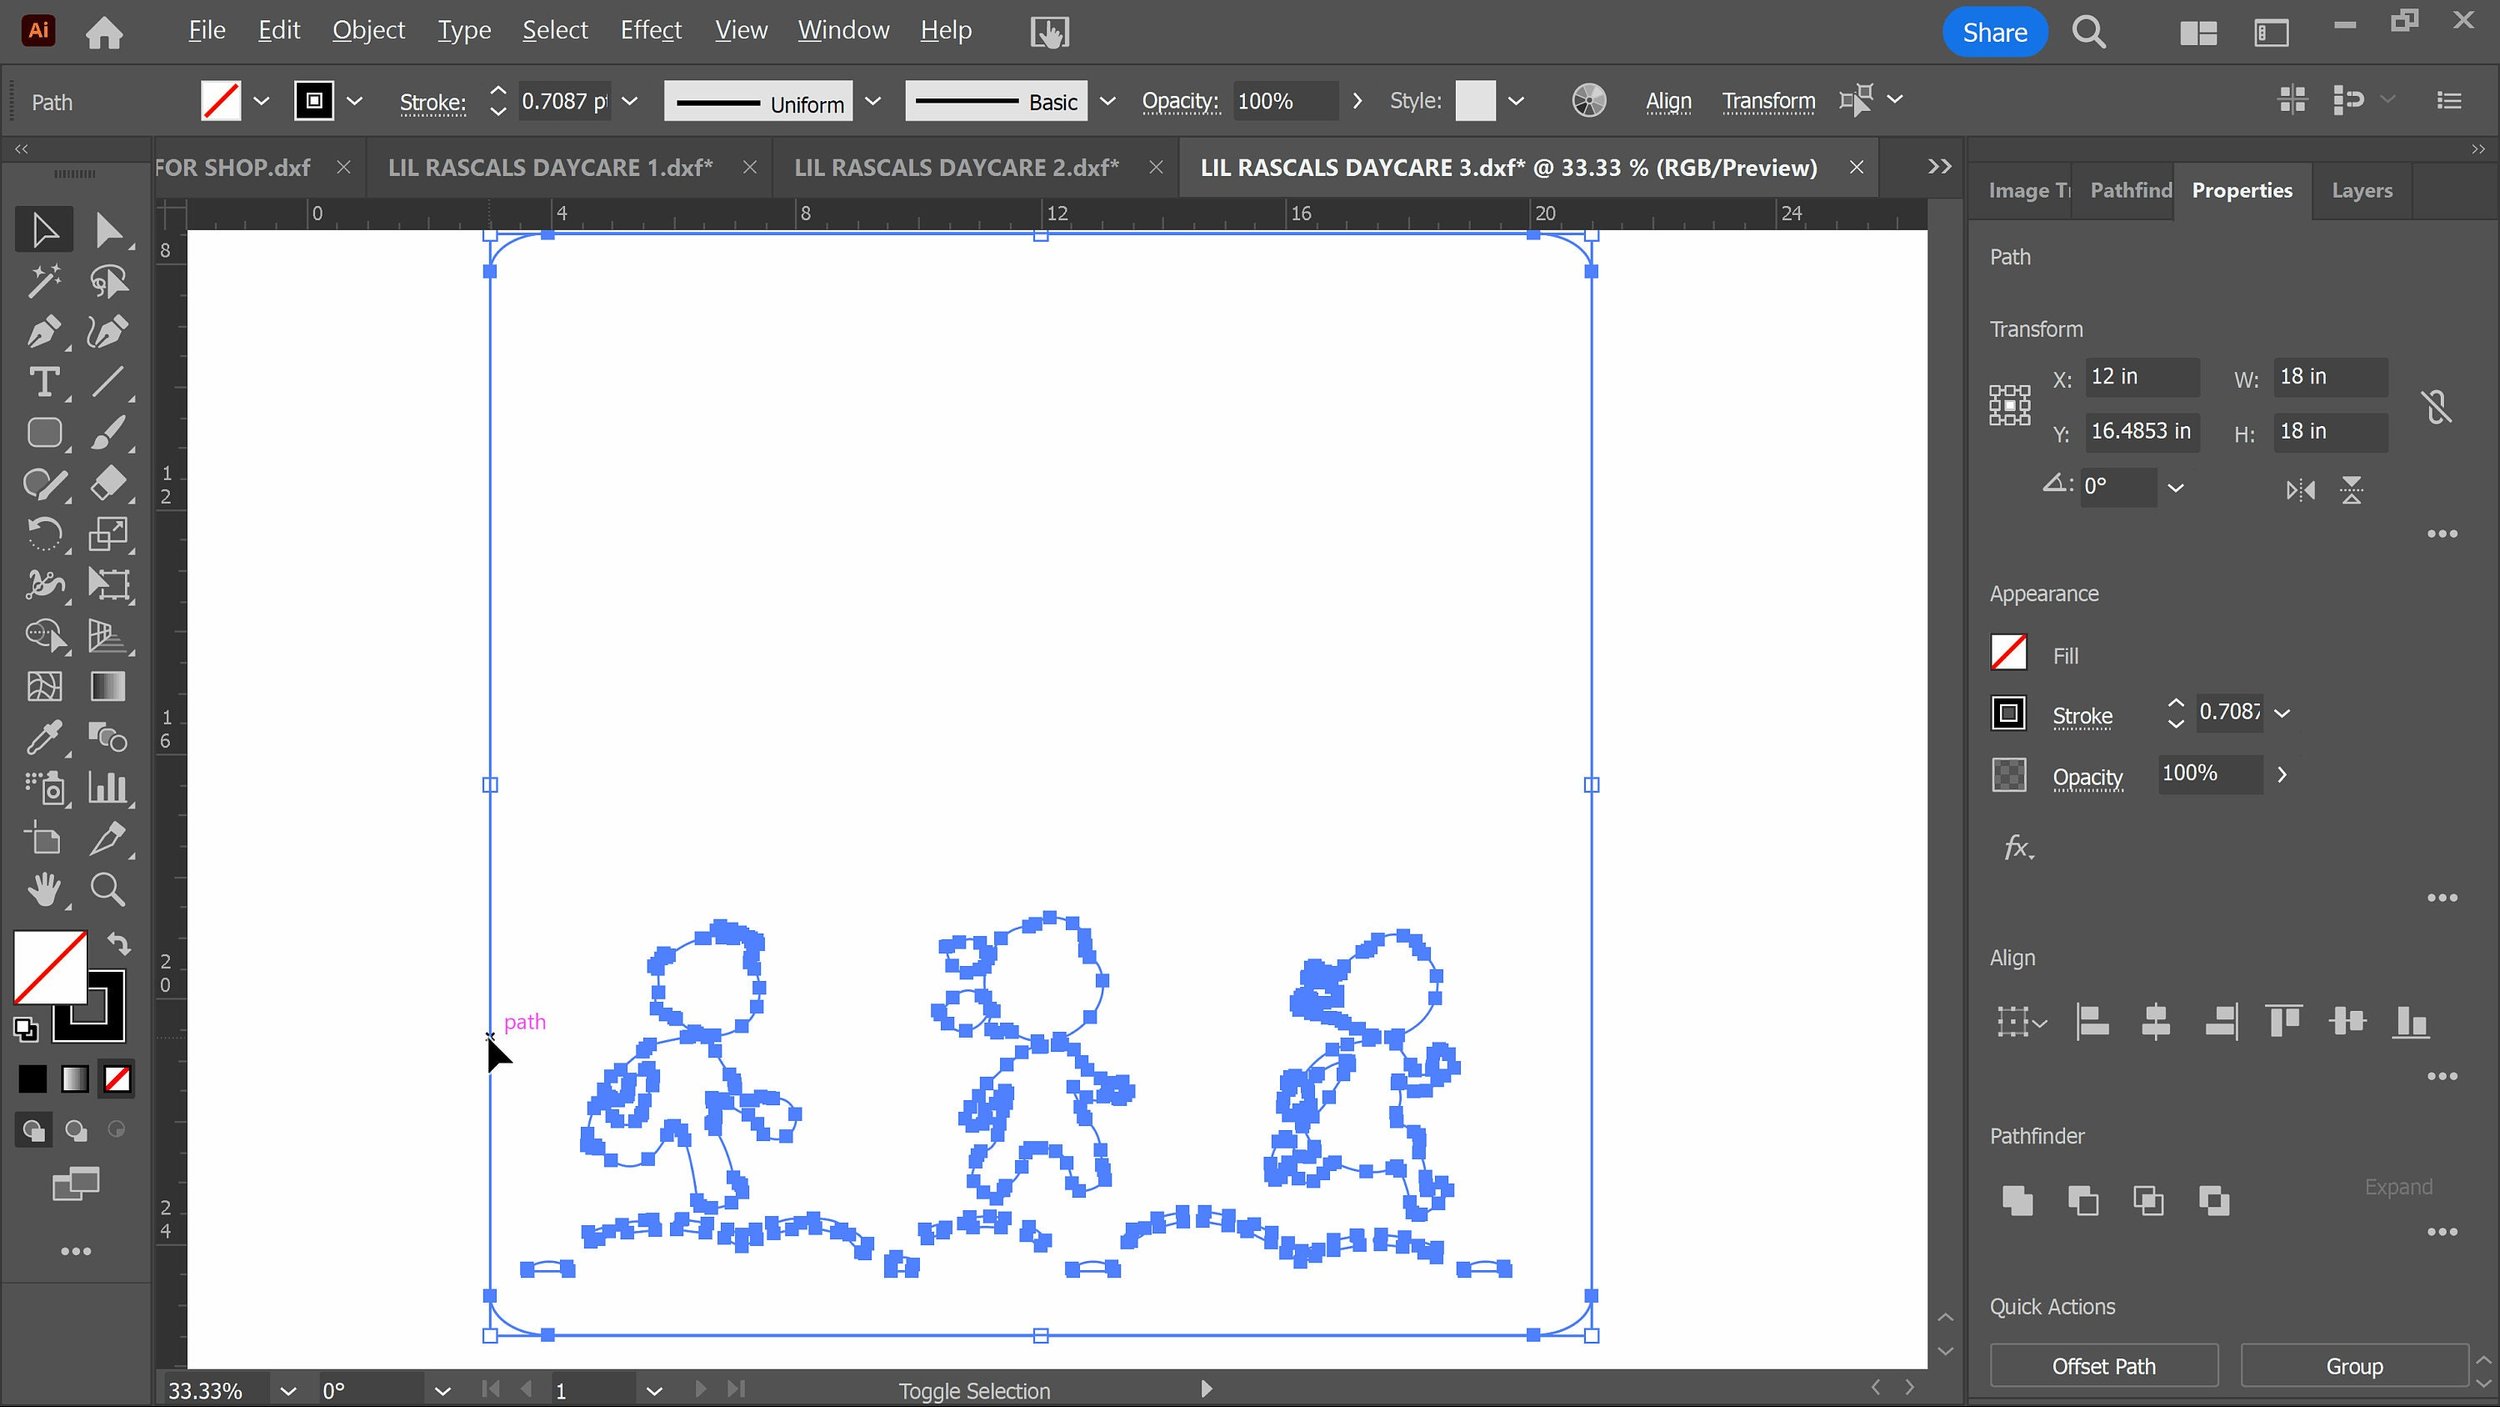Select the Rotate tool

click(x=44, y=534)
